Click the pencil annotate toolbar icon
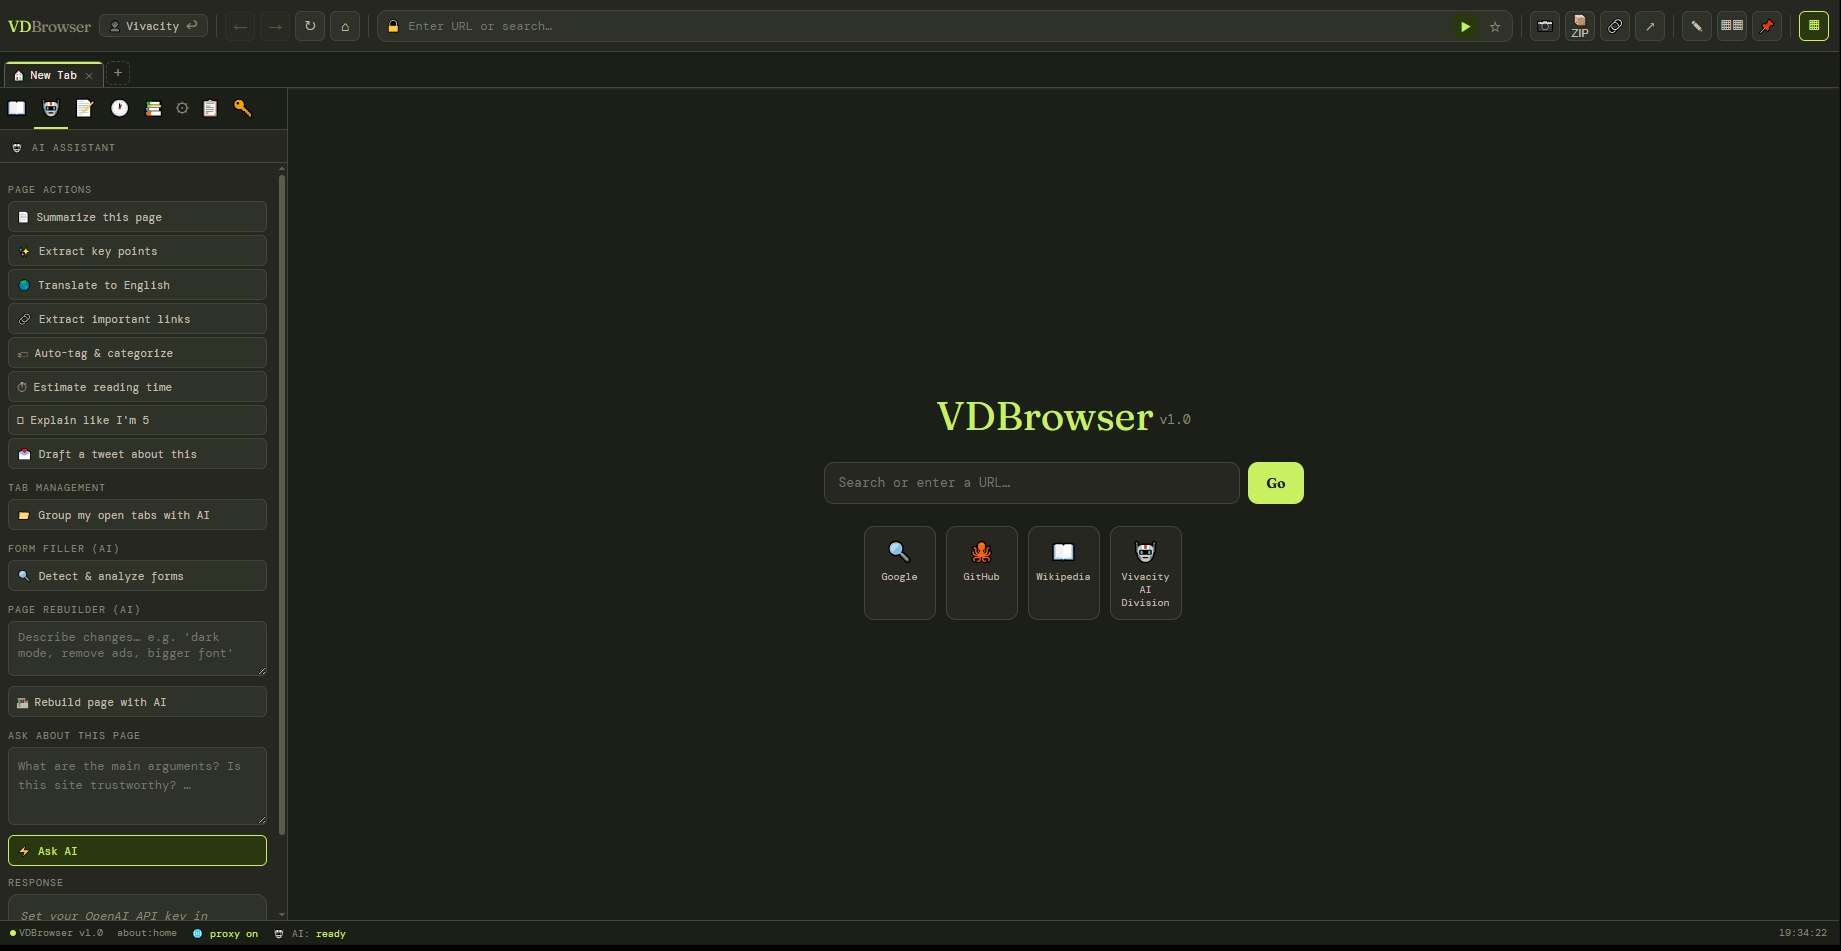The width and height of the screenshot is (1841, 951). (1697, 26)
